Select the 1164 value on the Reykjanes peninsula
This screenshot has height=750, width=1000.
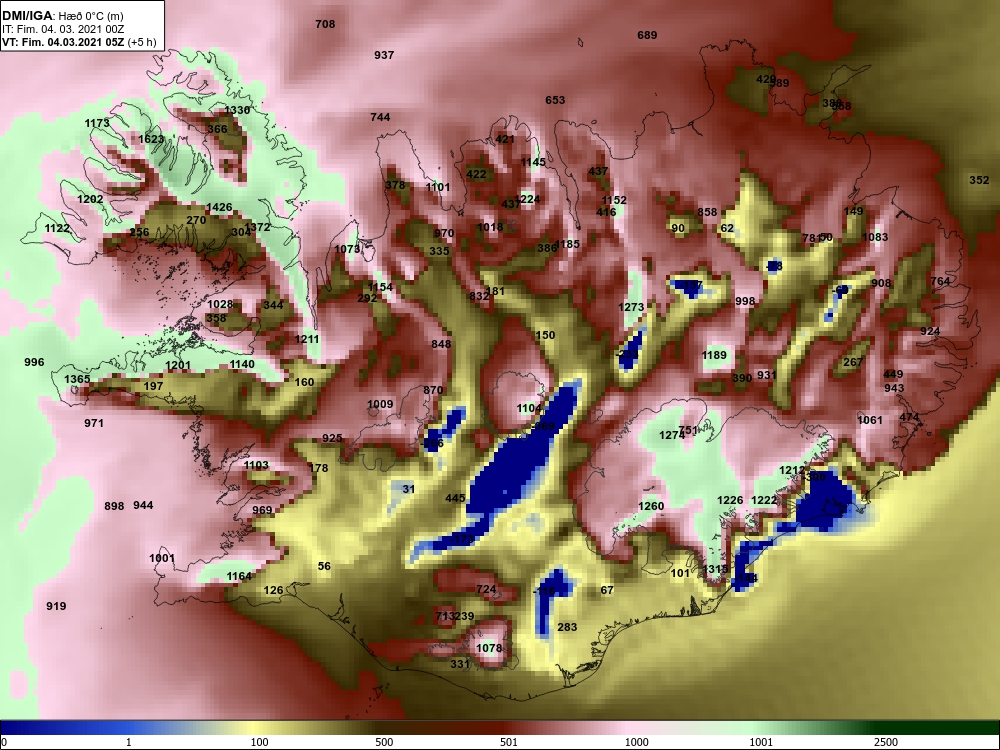tap(239, 577)
